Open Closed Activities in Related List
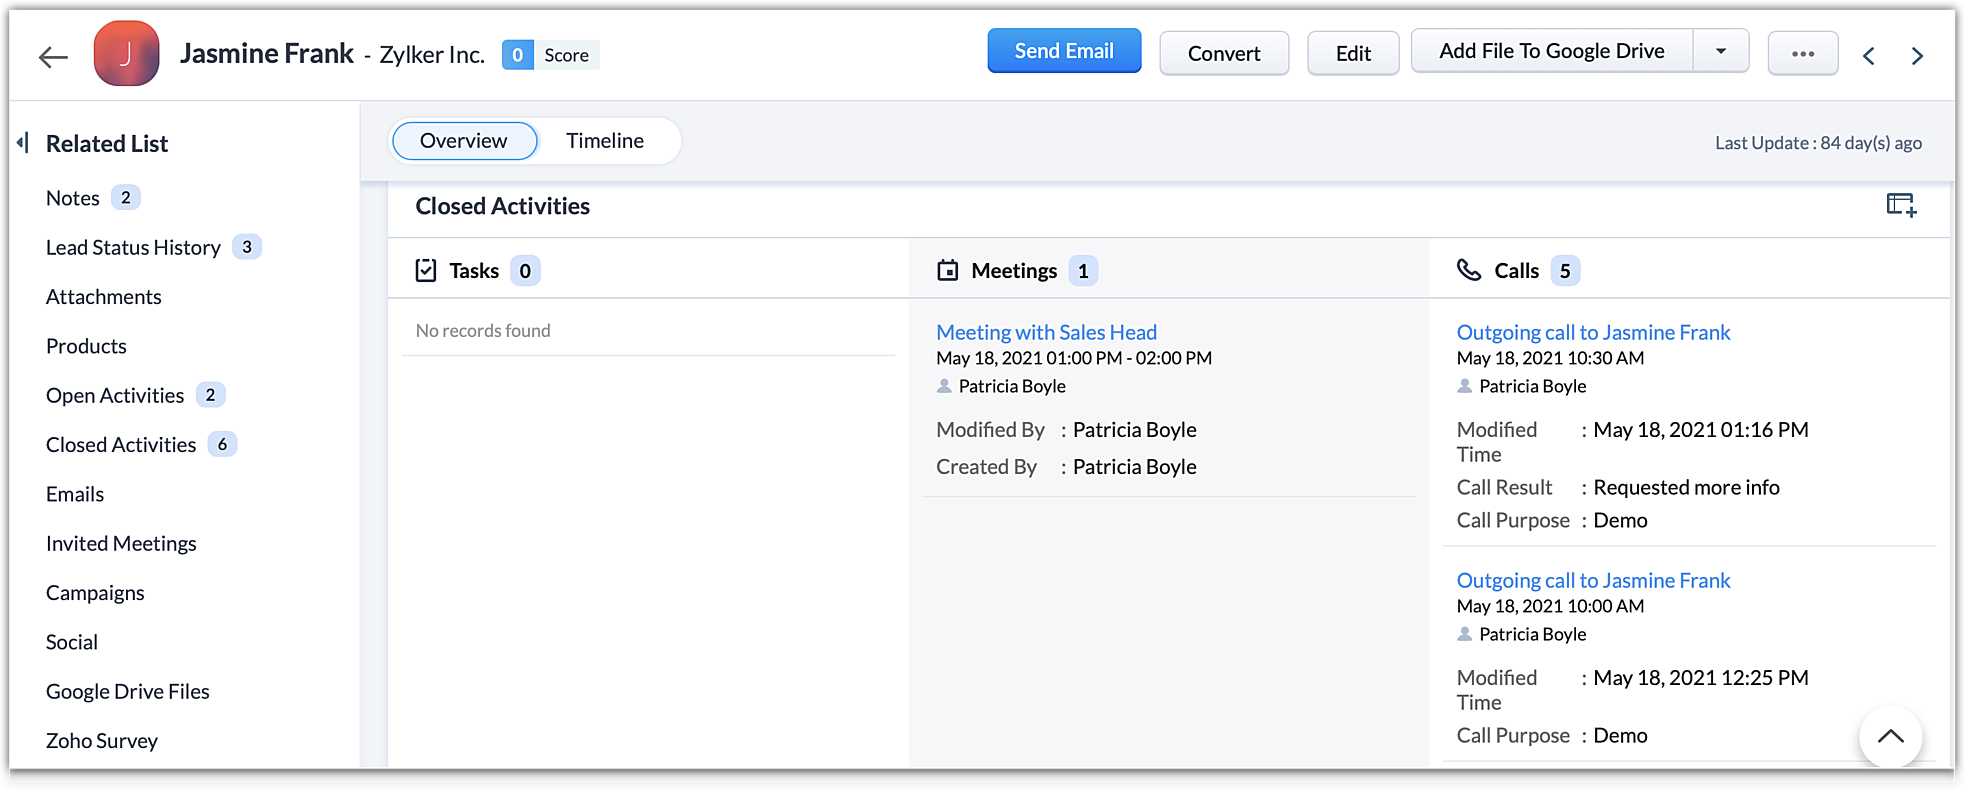The height and width of the screenshot is (791, 1965). click(121, 445)
